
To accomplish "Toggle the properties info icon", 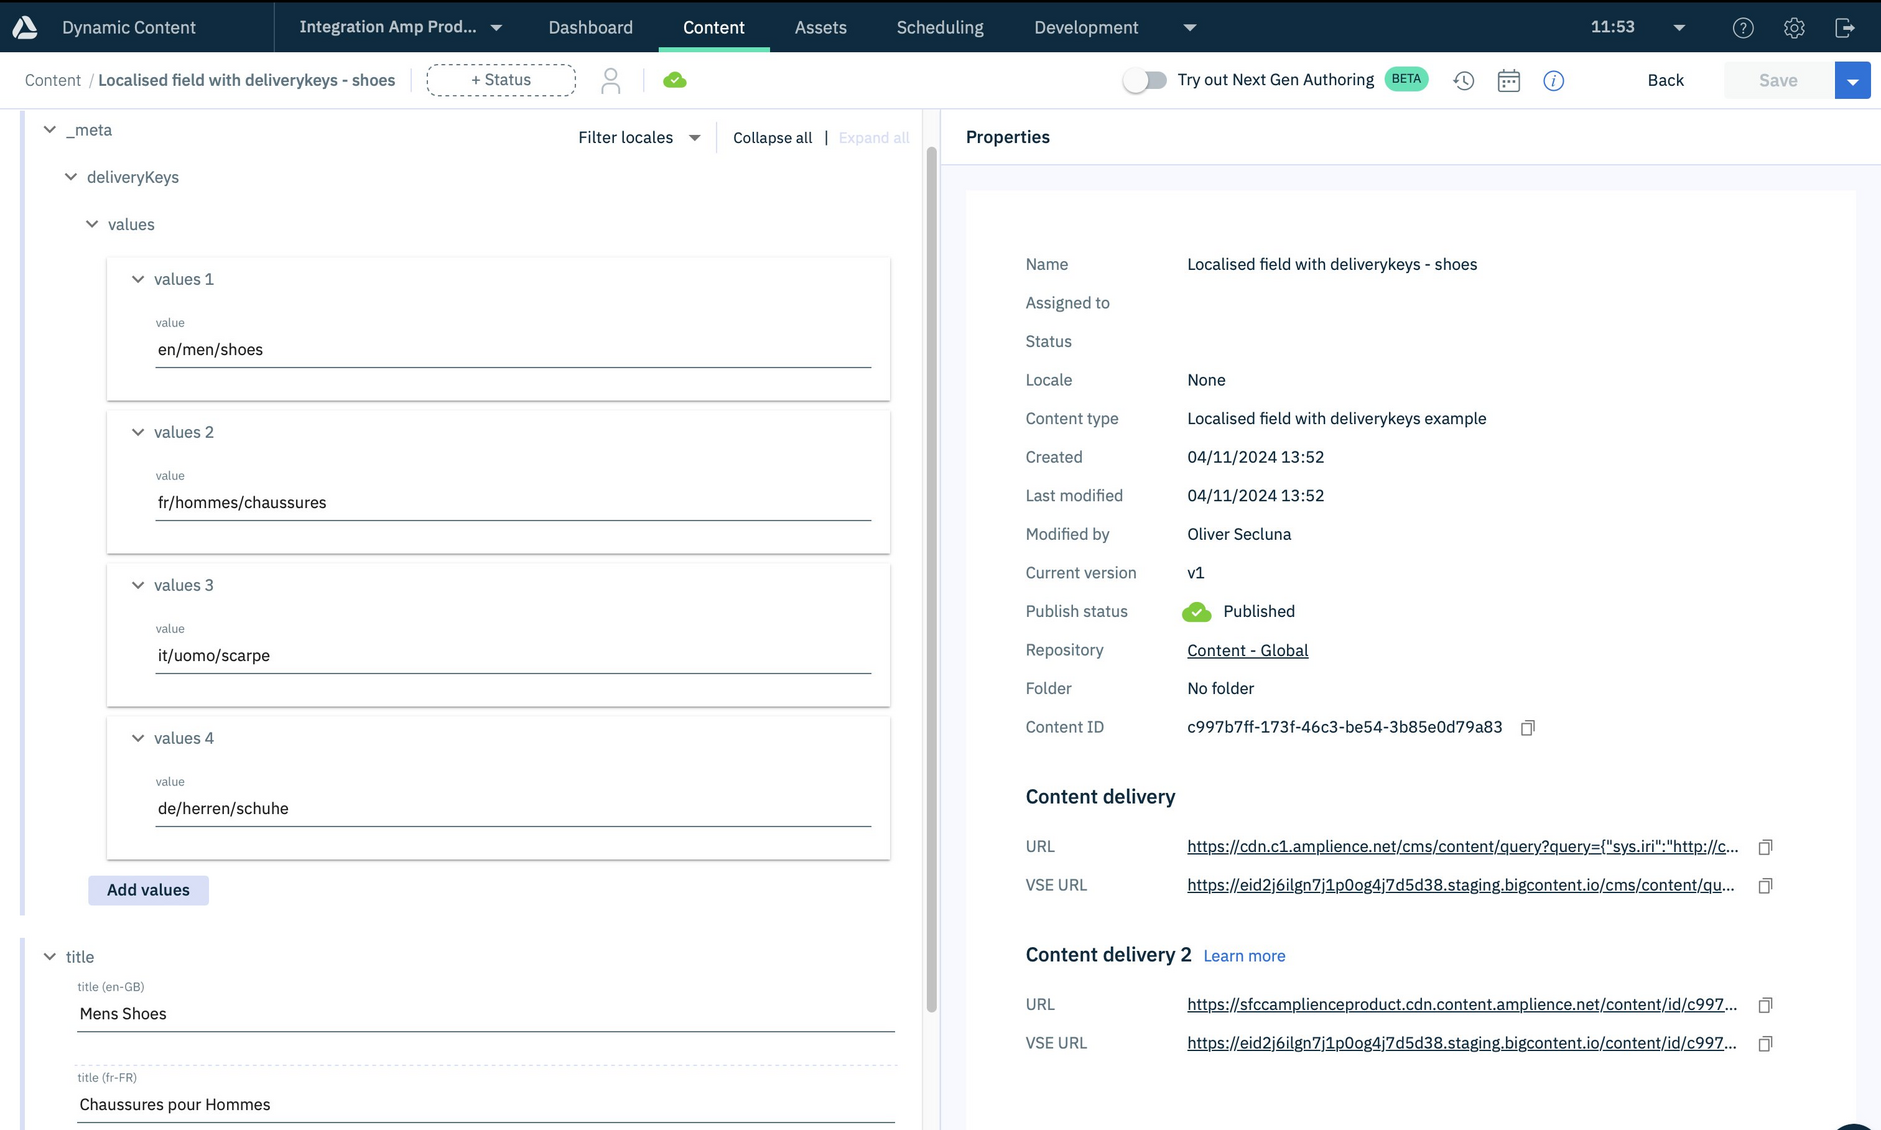I will (1553, 81).
